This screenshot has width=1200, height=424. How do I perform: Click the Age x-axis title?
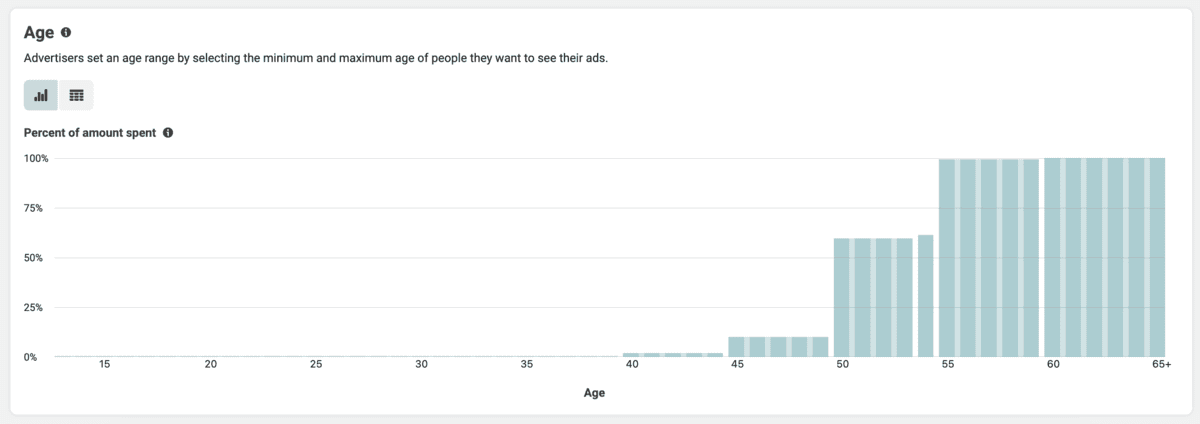pyautogui.click(x=594, y=393)
